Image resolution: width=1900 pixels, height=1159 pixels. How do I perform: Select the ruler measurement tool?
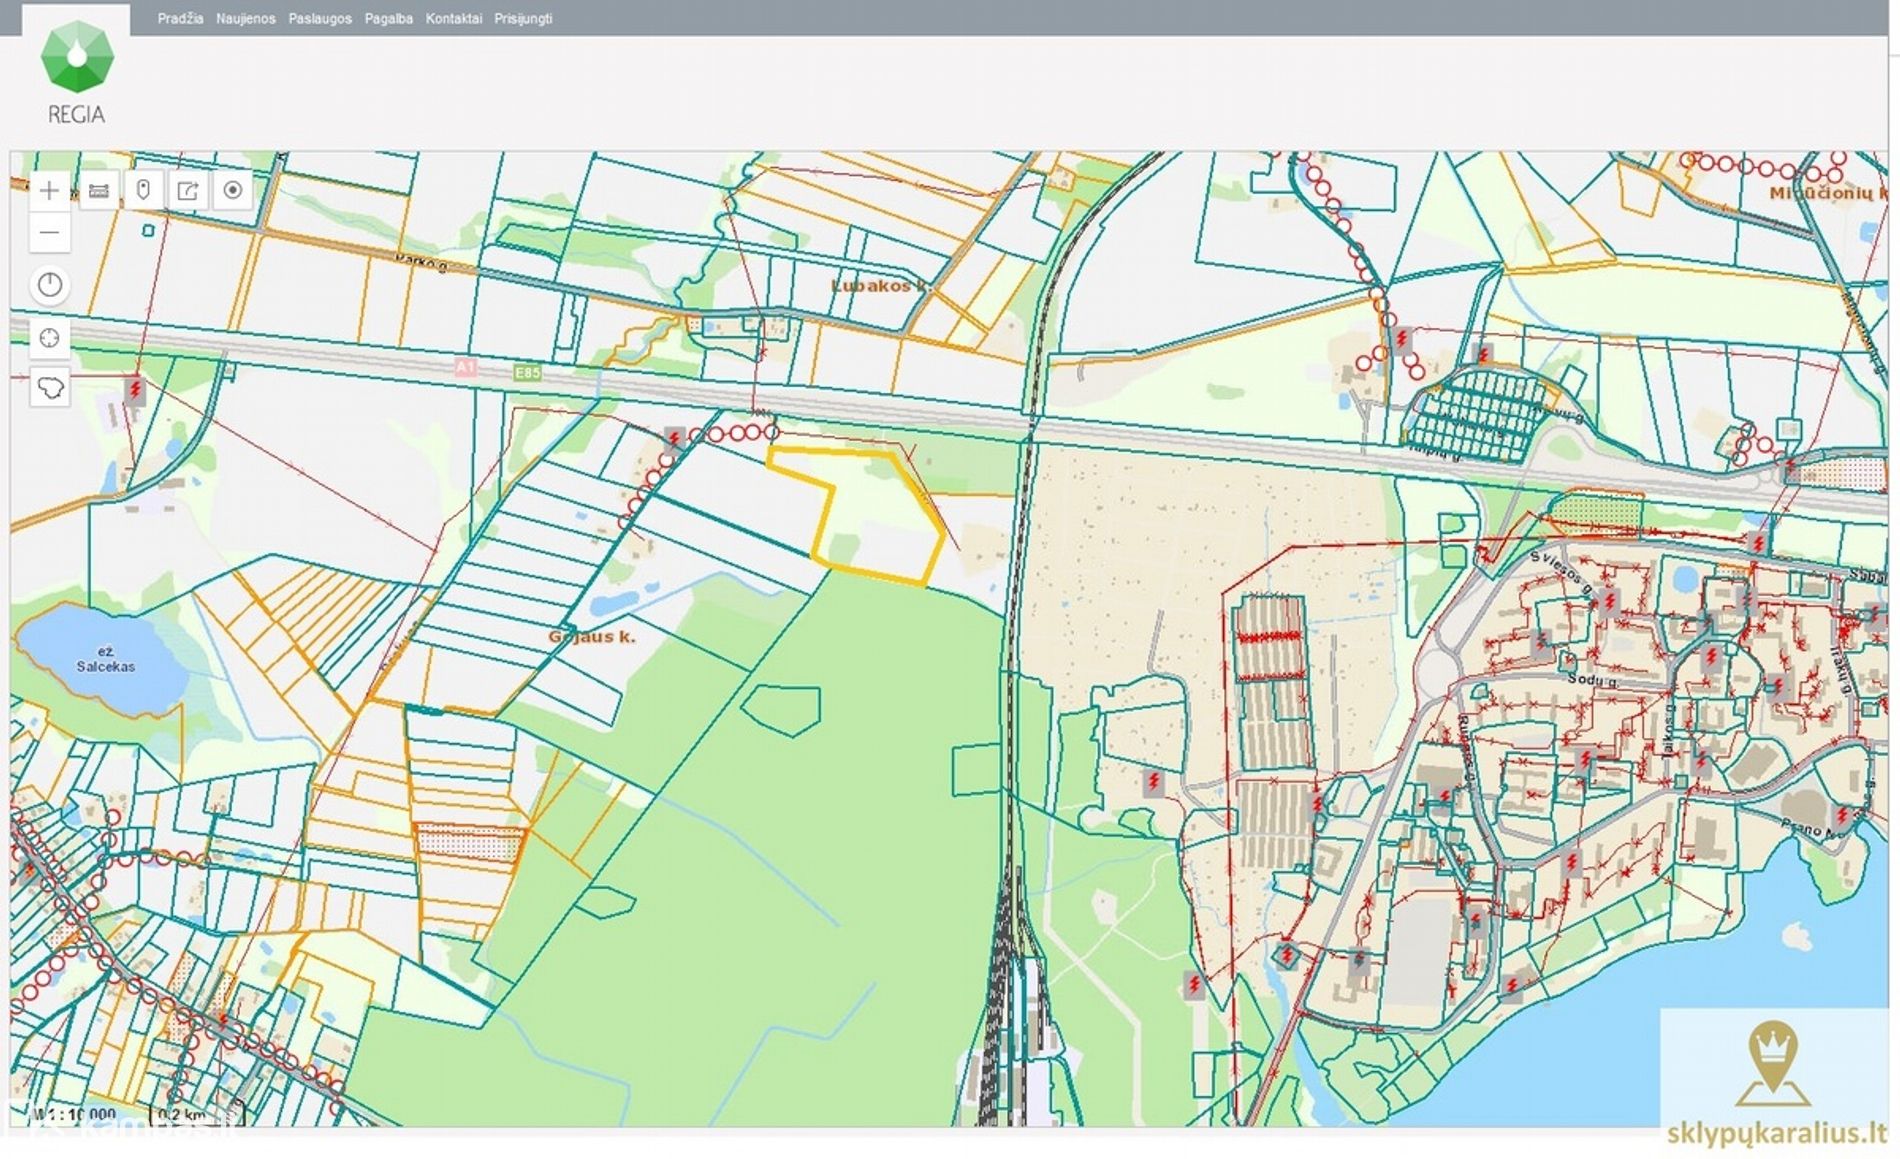tap(98, 190)
